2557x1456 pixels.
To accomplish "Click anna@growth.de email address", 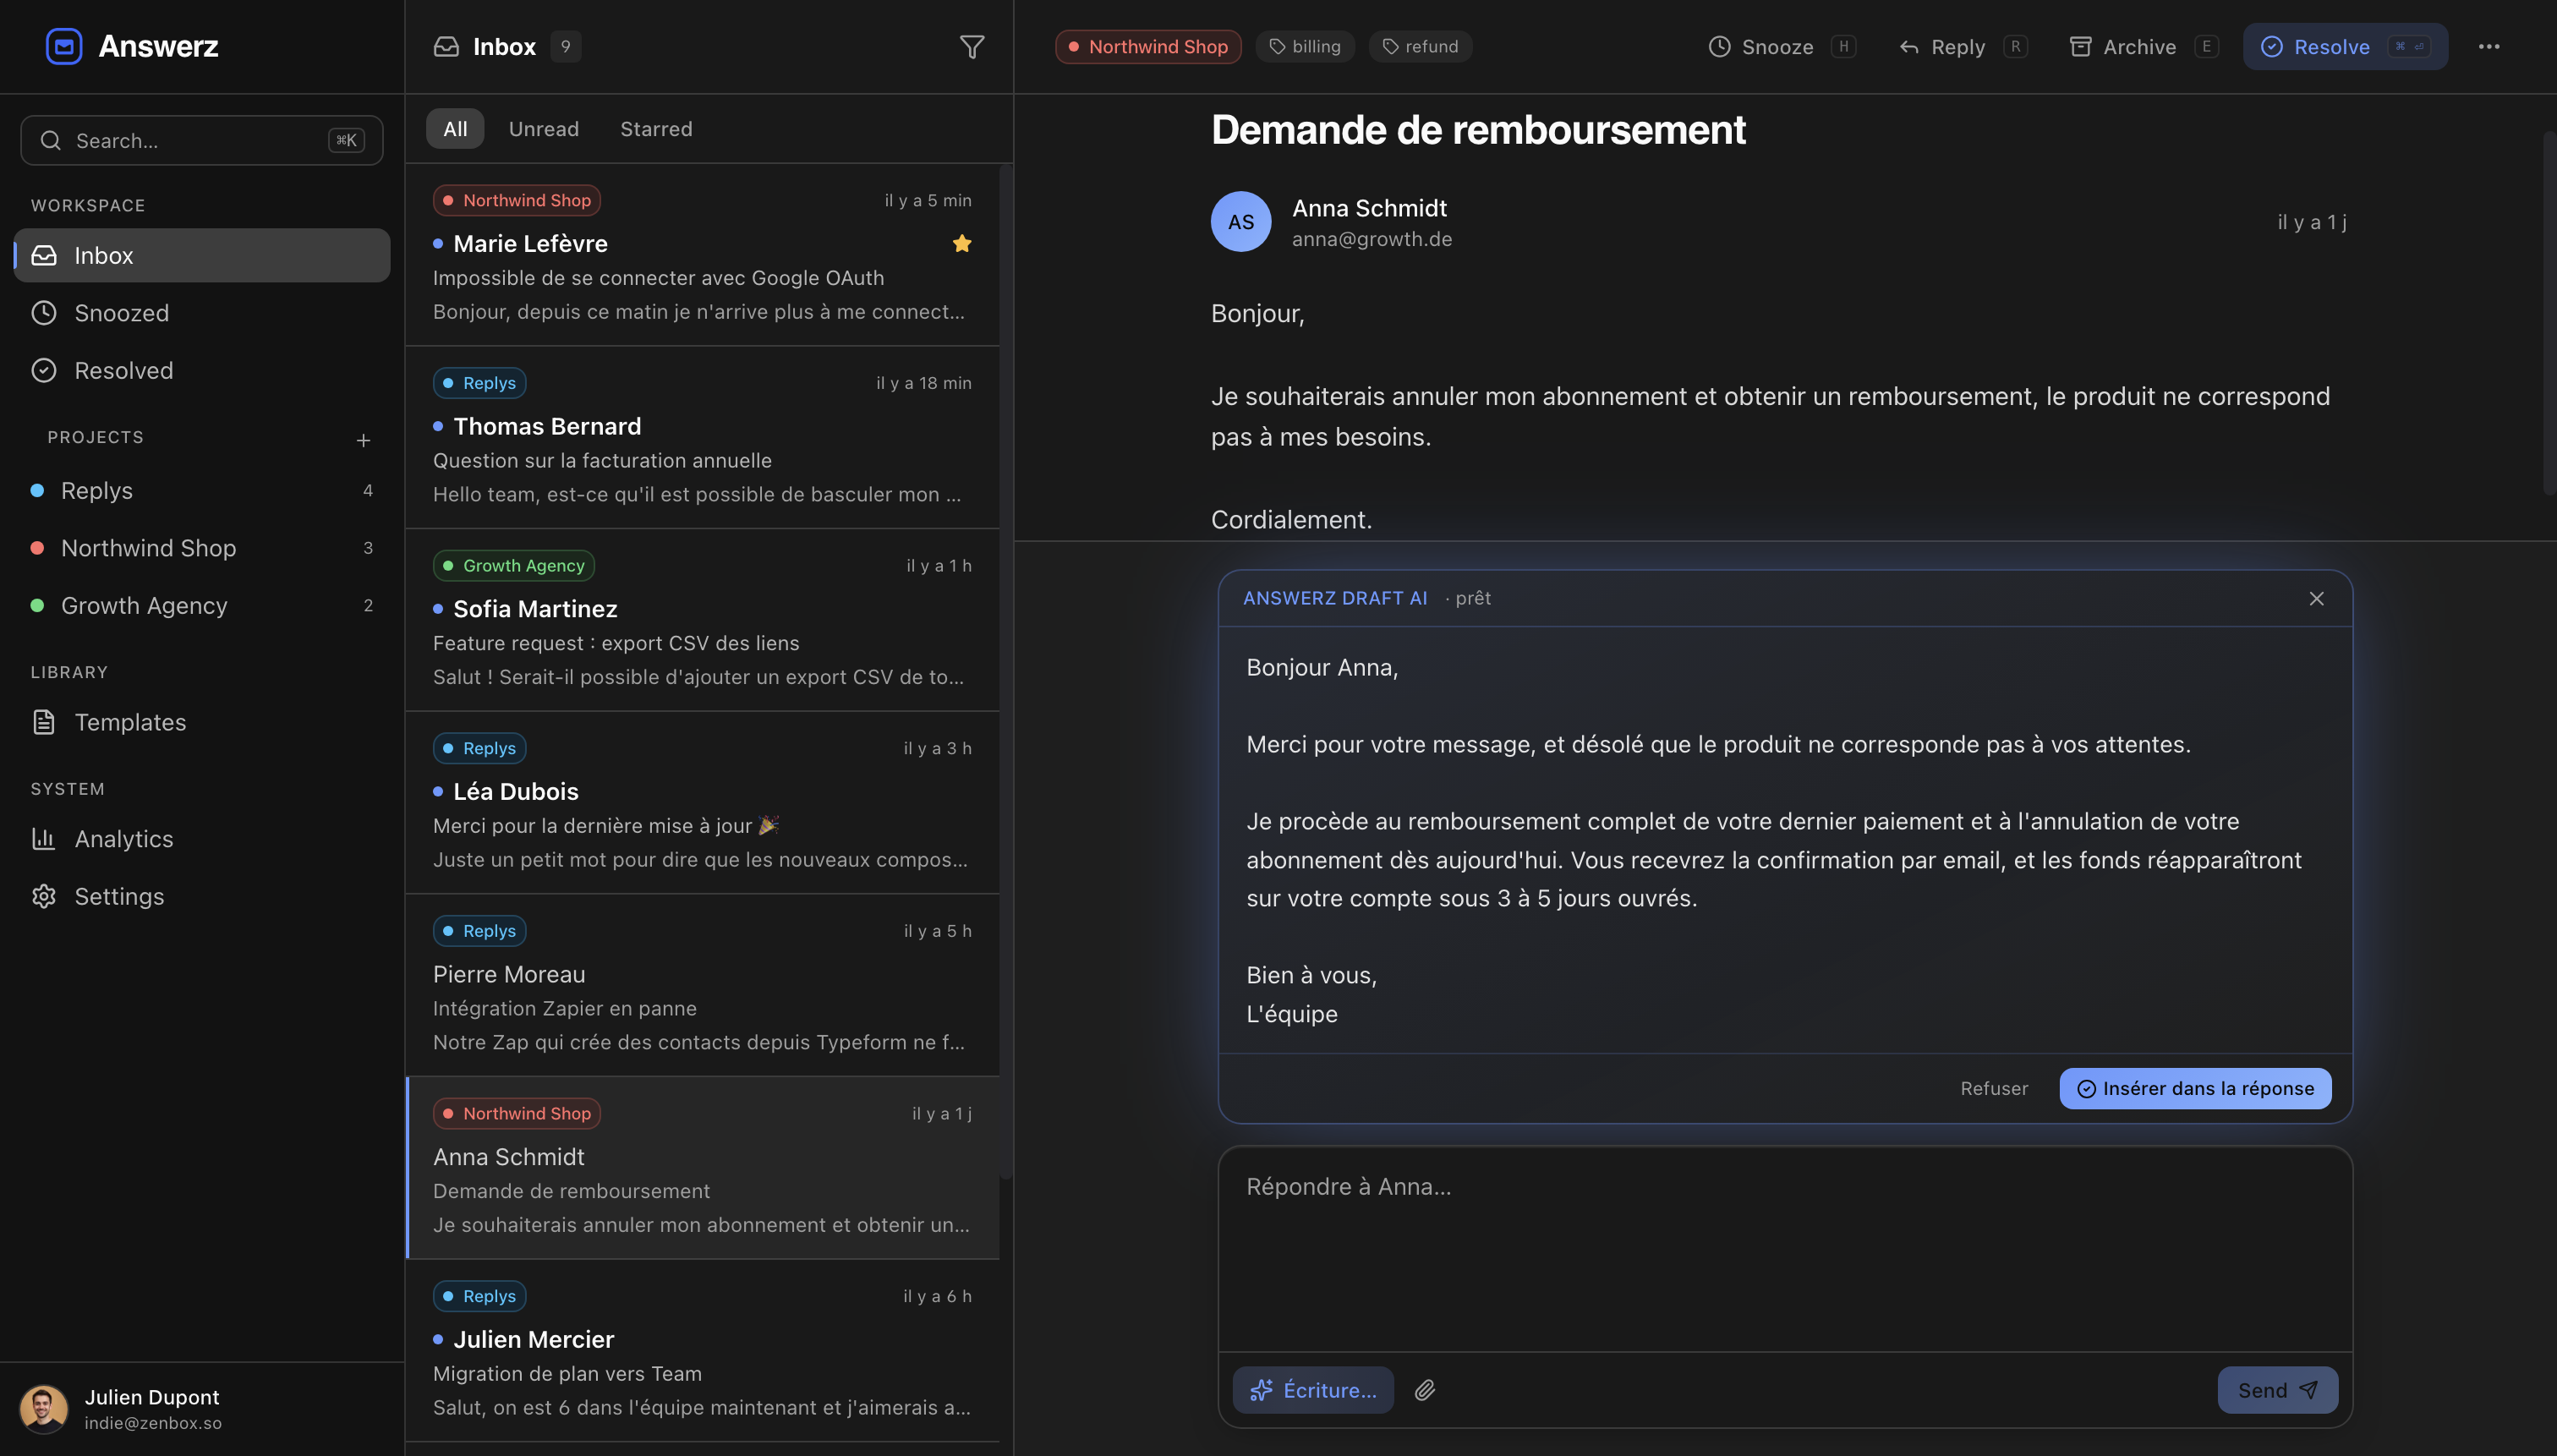I will [1372, 239].
